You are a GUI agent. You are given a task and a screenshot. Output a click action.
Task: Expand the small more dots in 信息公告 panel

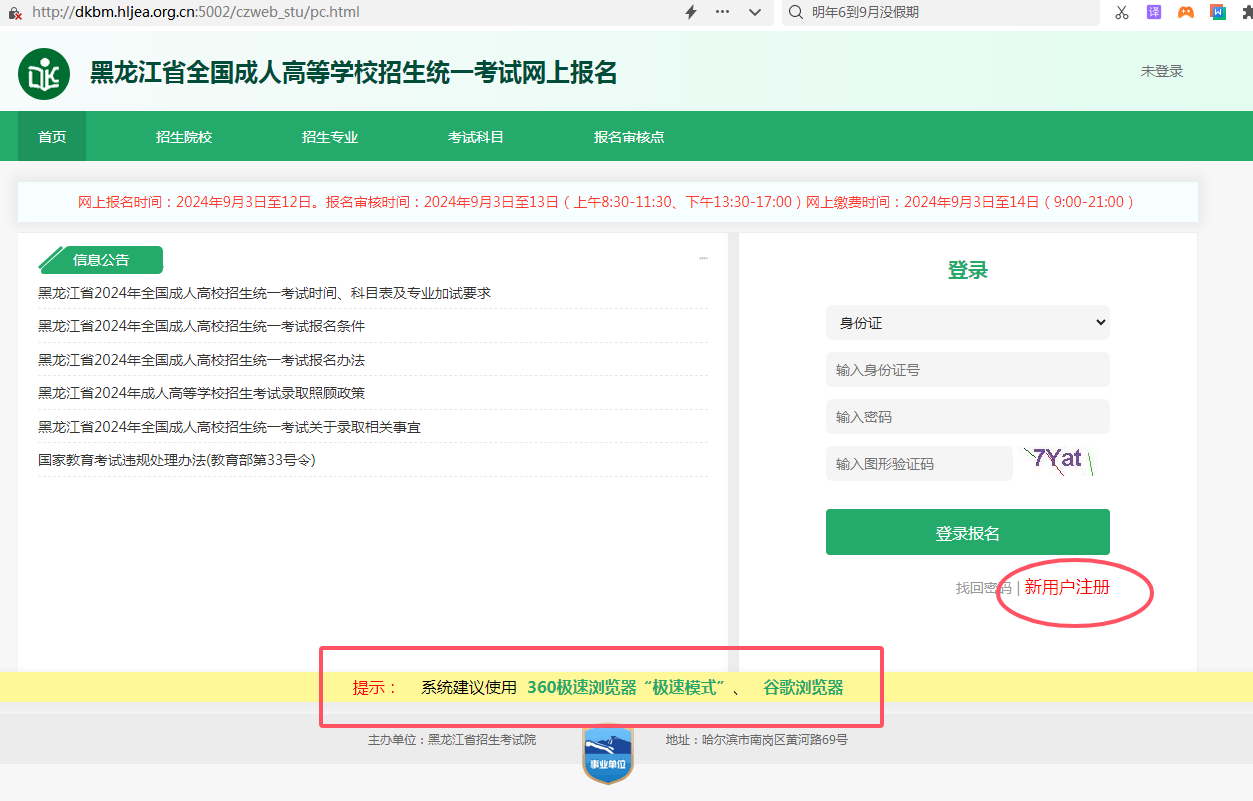tap(703, 258)
